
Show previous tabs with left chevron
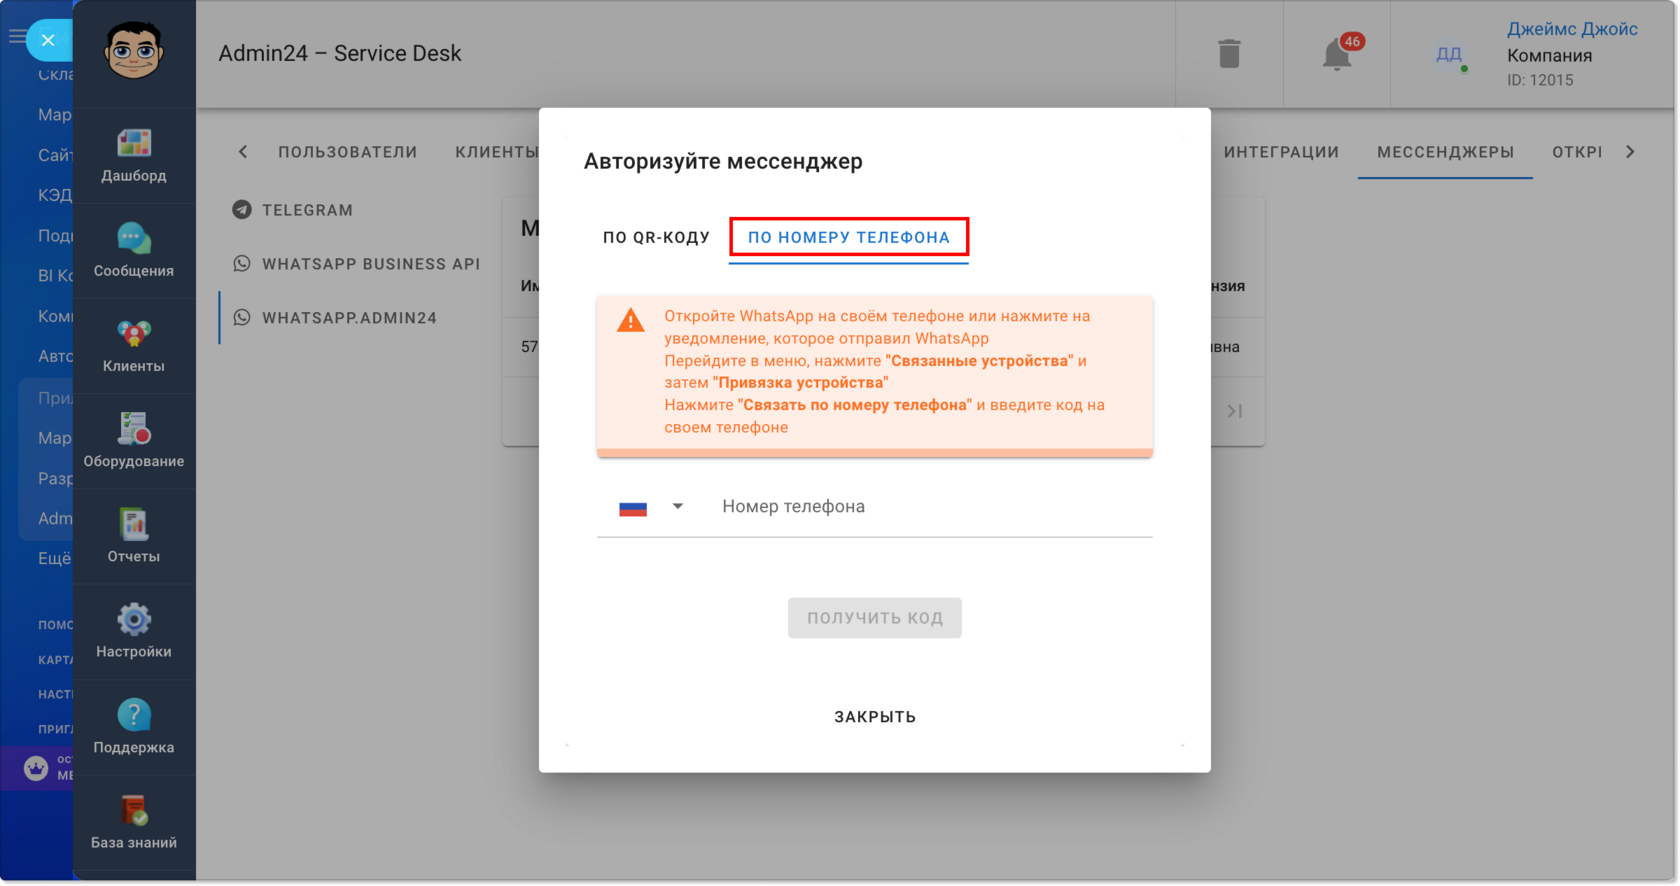(x=243, y=152)
